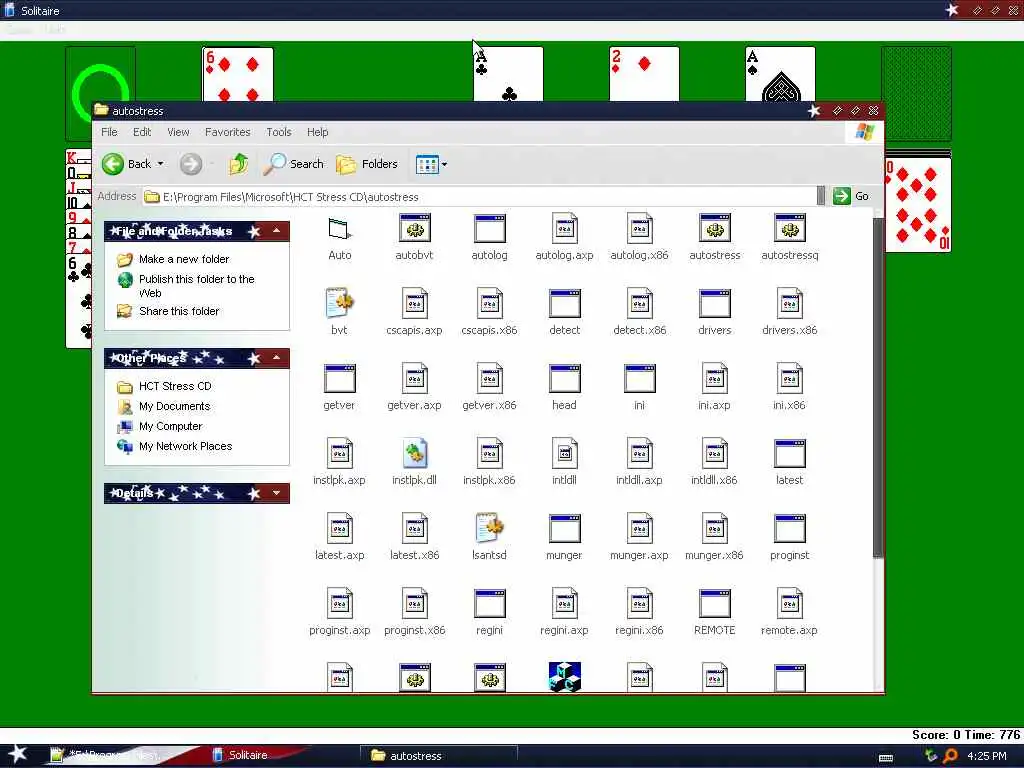Open My Documents link
Screen dimensions: 1024x768
[x=174, y=406]
